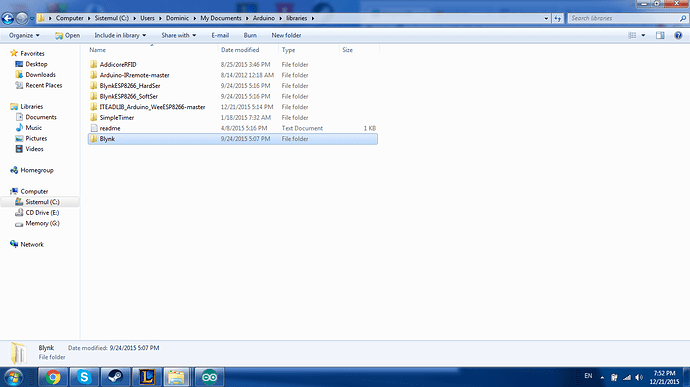Expand the Share with dropdown
Screen dimensions: 690x387
coord(178,35)
